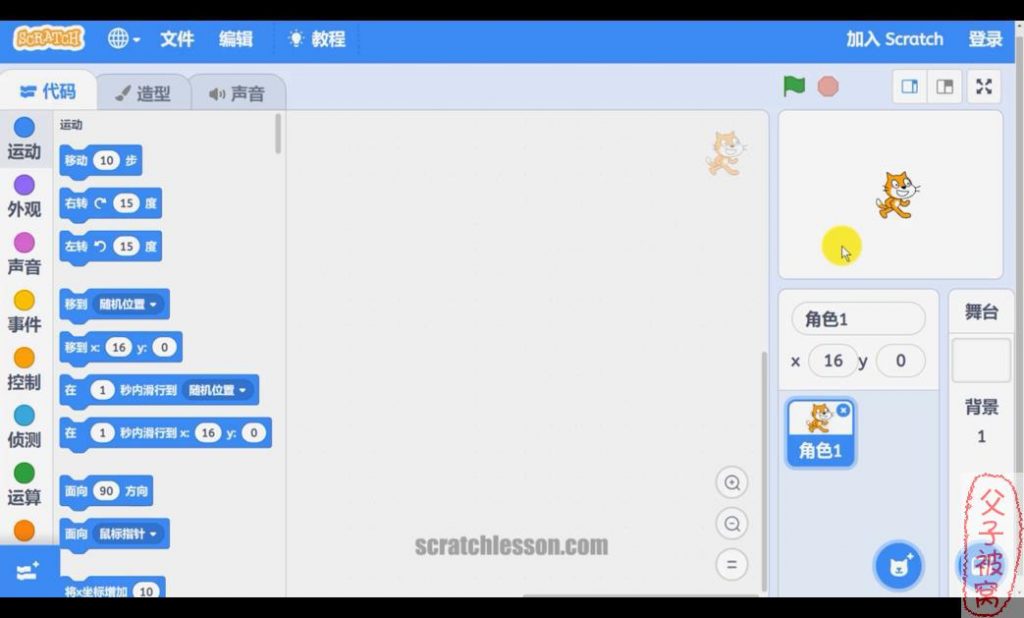Open the globe language dropdown
This screenshot has height=618, width=1024.
(x=124, y=39)
